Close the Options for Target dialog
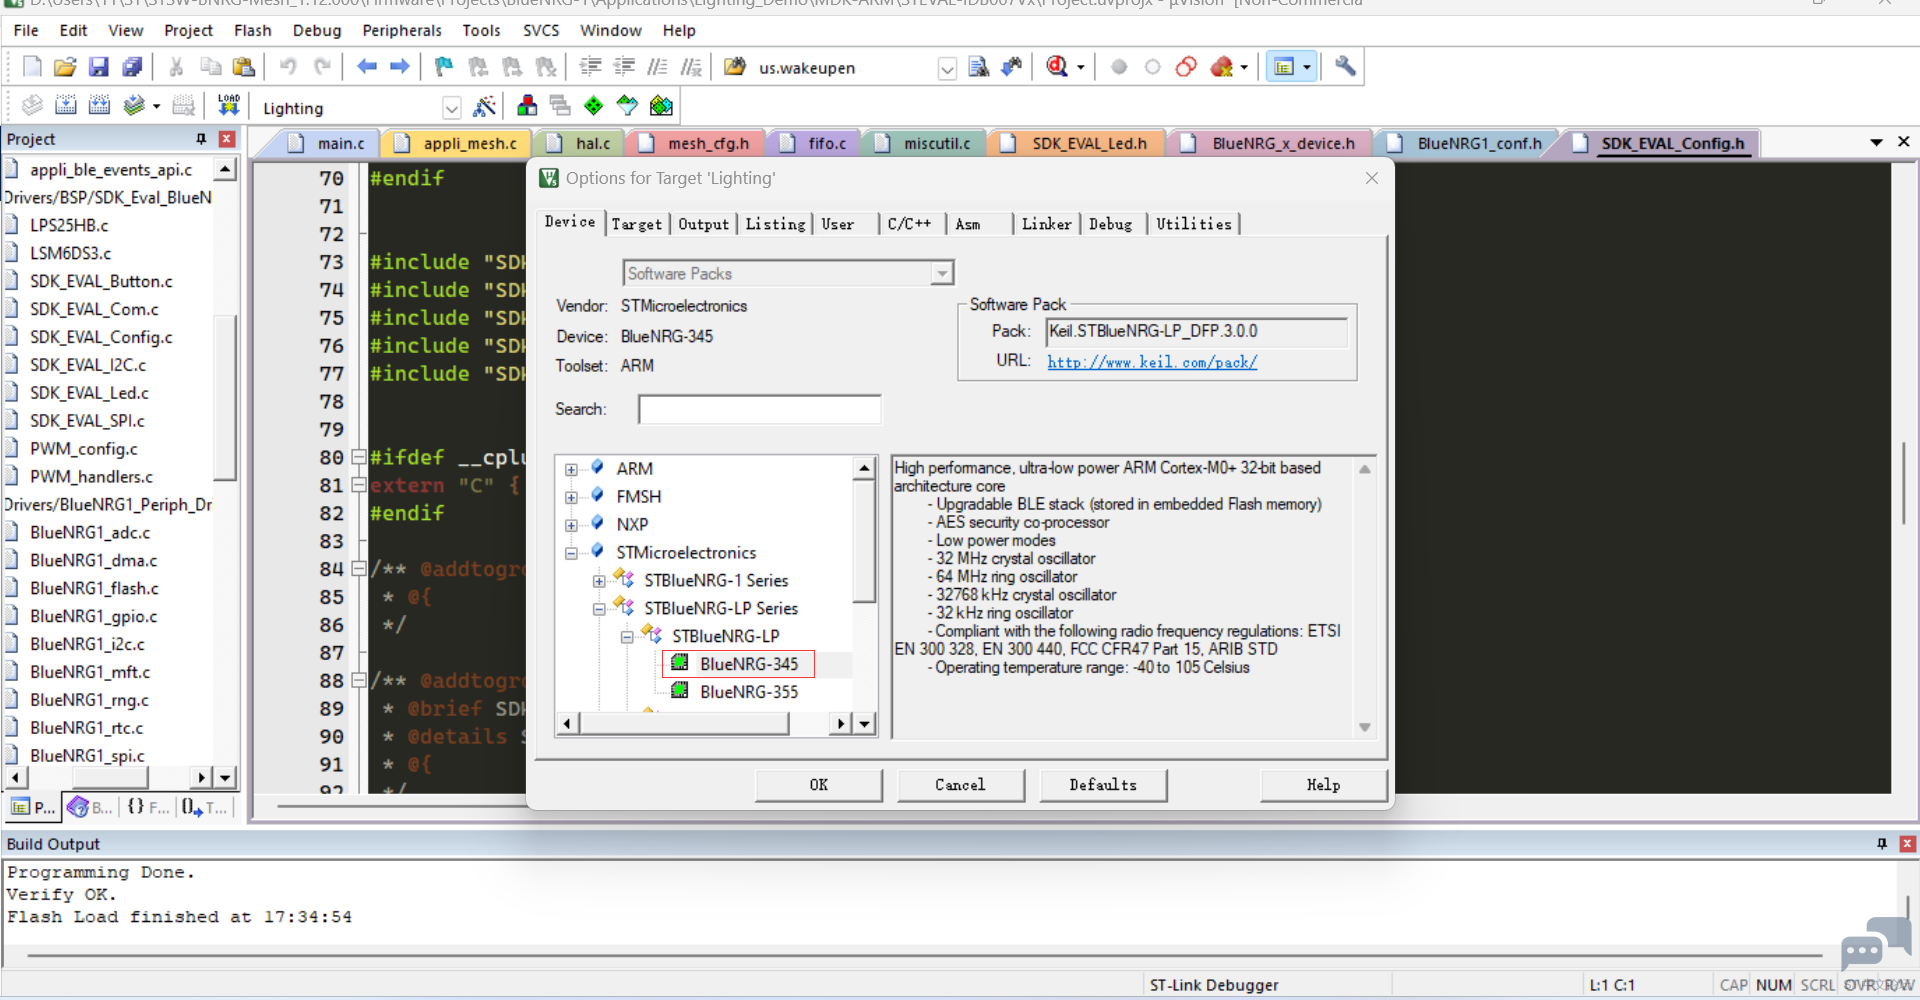Viewport: 1920px width, 1000px height. click(x=1372, y=178)
